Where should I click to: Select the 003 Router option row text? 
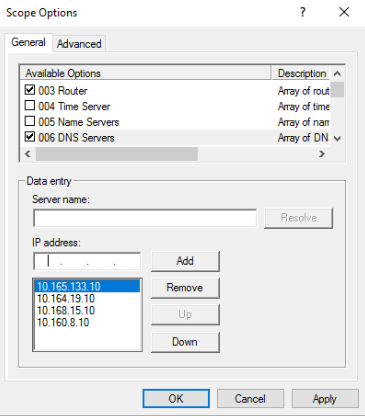(x=63, y=91)
